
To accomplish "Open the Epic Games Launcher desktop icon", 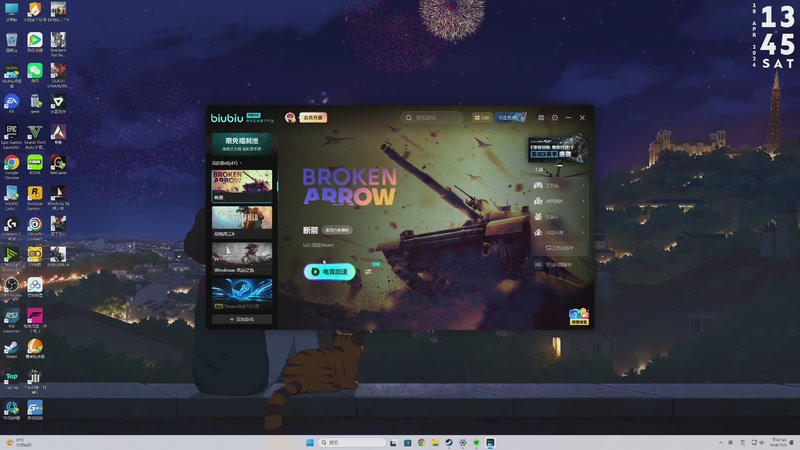I will 11,137.
